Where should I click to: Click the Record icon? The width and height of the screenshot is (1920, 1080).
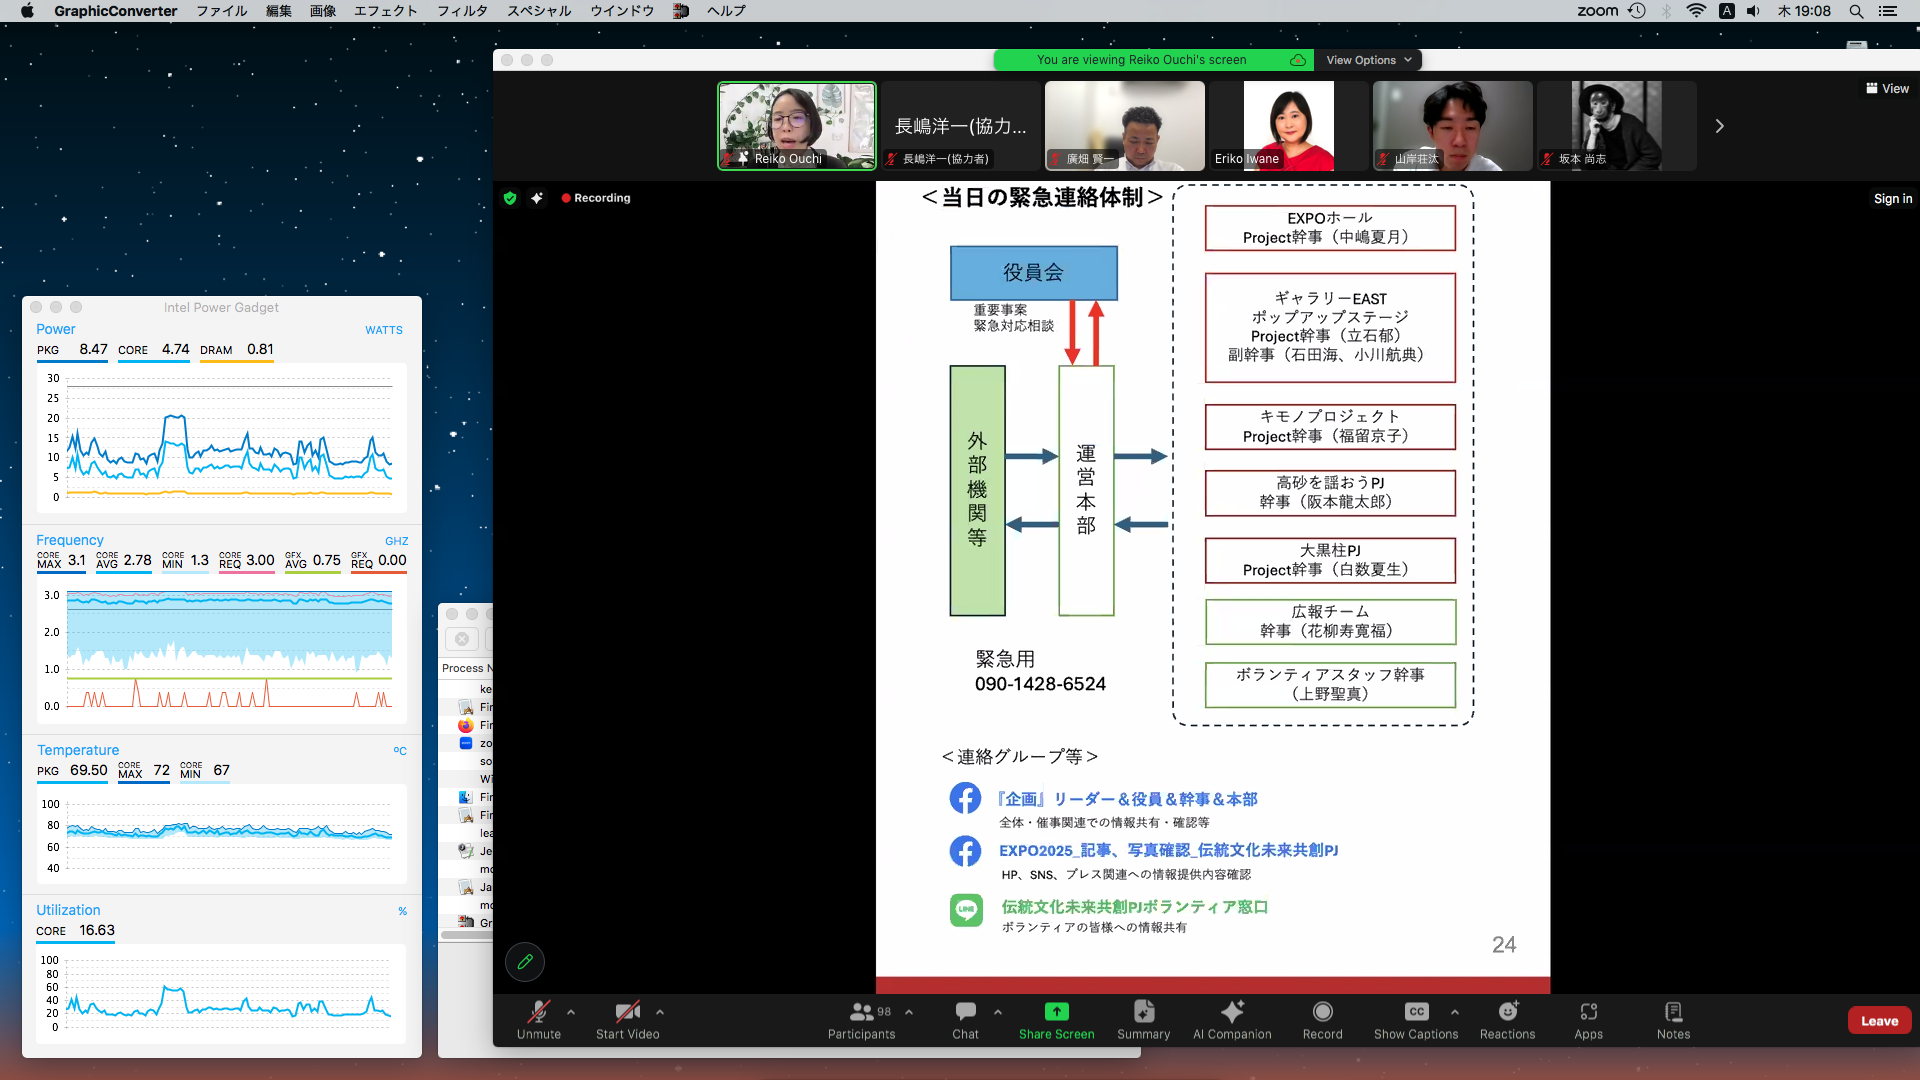click(1322, 1012)
